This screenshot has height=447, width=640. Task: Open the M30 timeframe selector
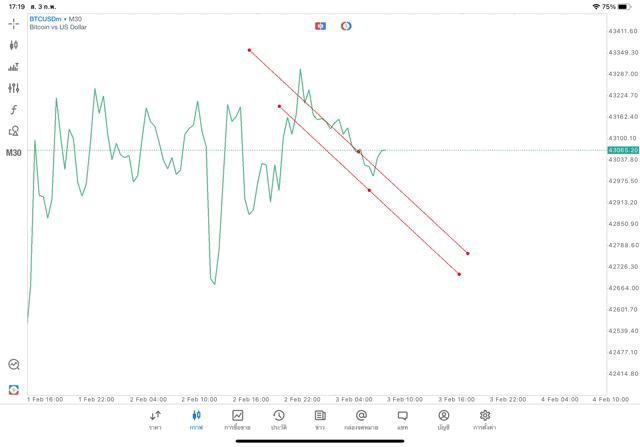13,153
